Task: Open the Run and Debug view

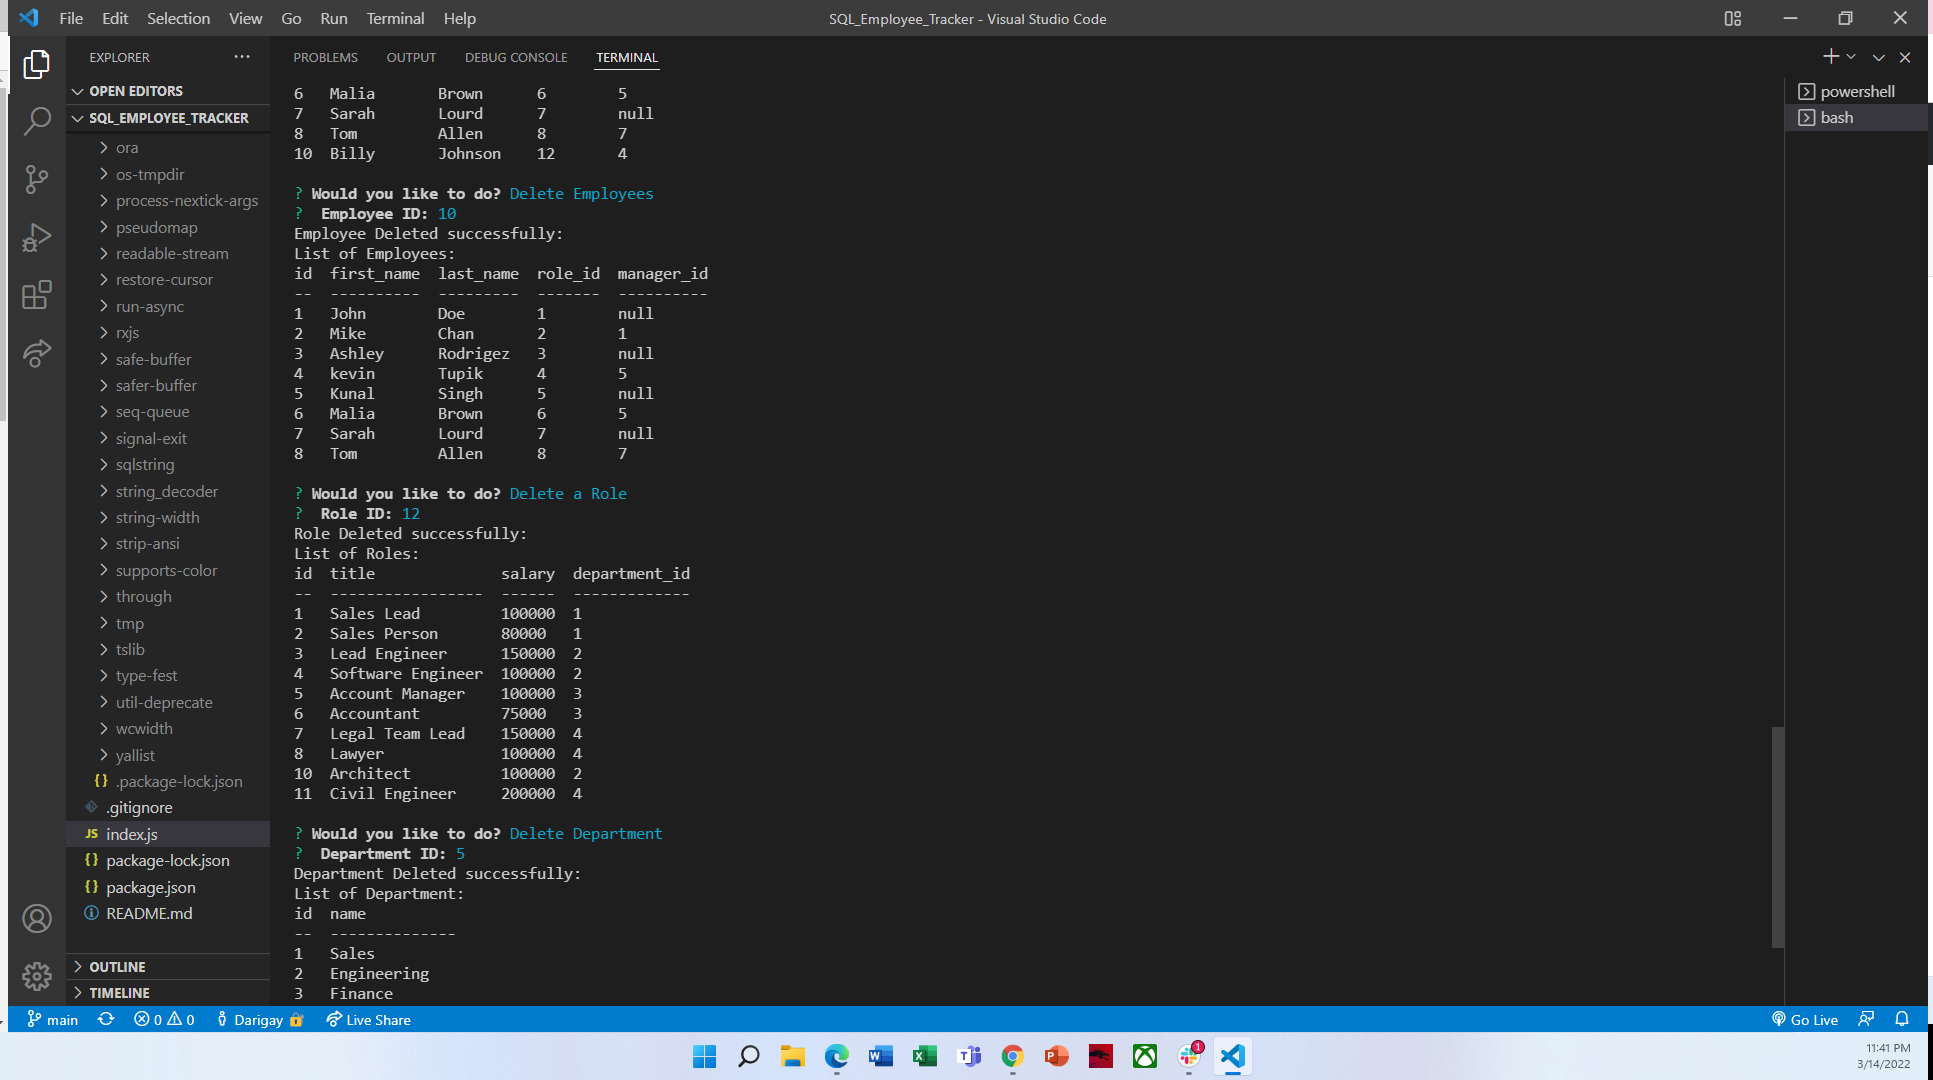Action: (37, 237)
